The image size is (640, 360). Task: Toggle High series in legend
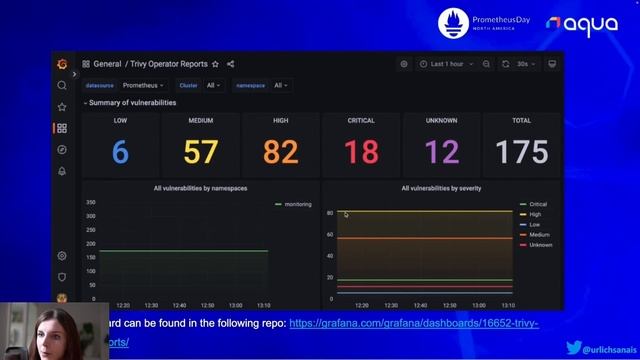click(535, 214)
